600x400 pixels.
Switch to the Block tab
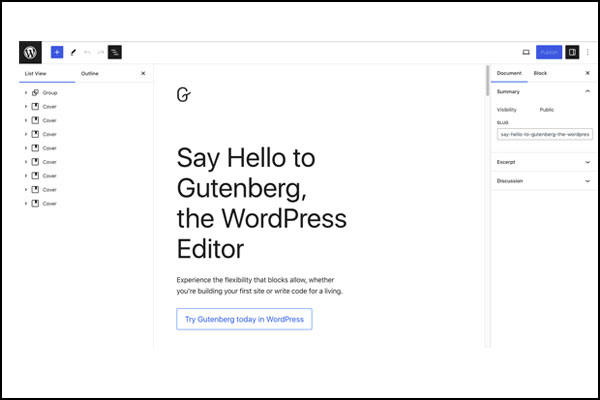coord(540,73)
